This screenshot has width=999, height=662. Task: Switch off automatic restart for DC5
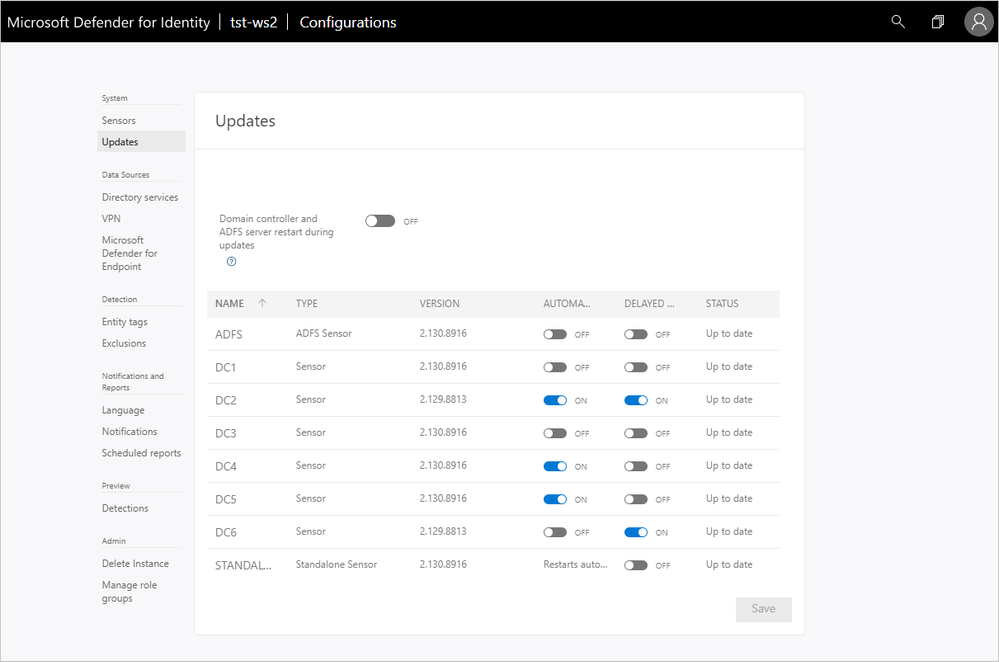[555, 499]
